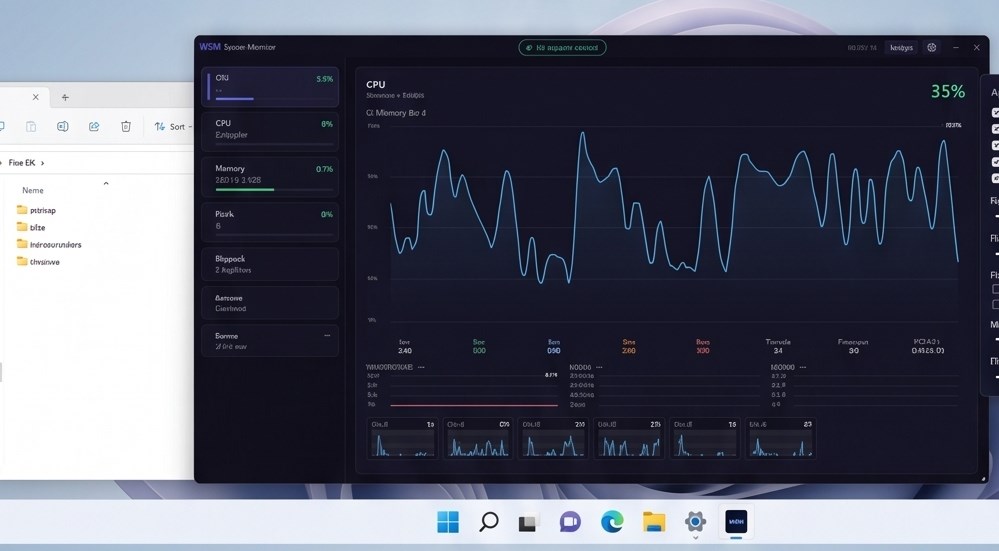Select the ptrisap folder
The width and height of the screenshot is (999, 551).
(x=36, y=210)
